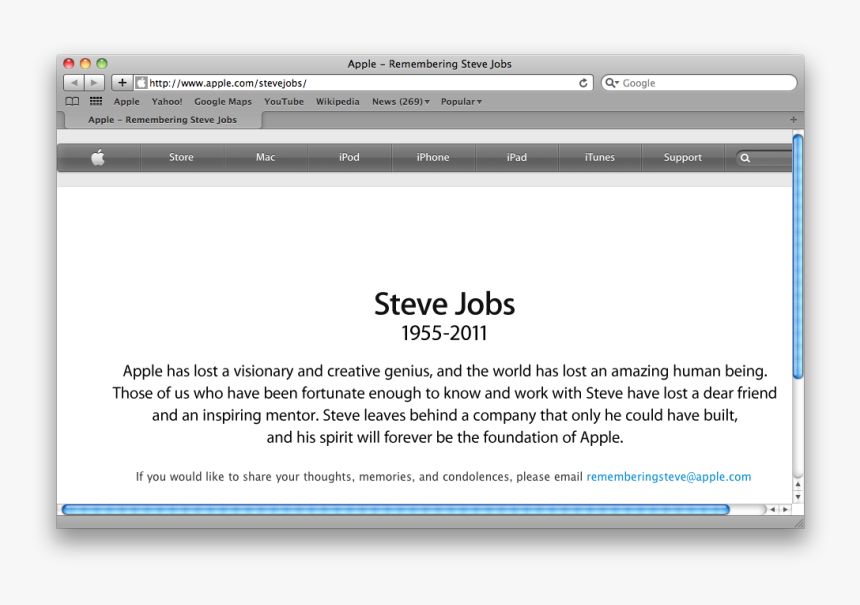
Task: Click the Google search magnifier icon
Action: pos(612,83)
